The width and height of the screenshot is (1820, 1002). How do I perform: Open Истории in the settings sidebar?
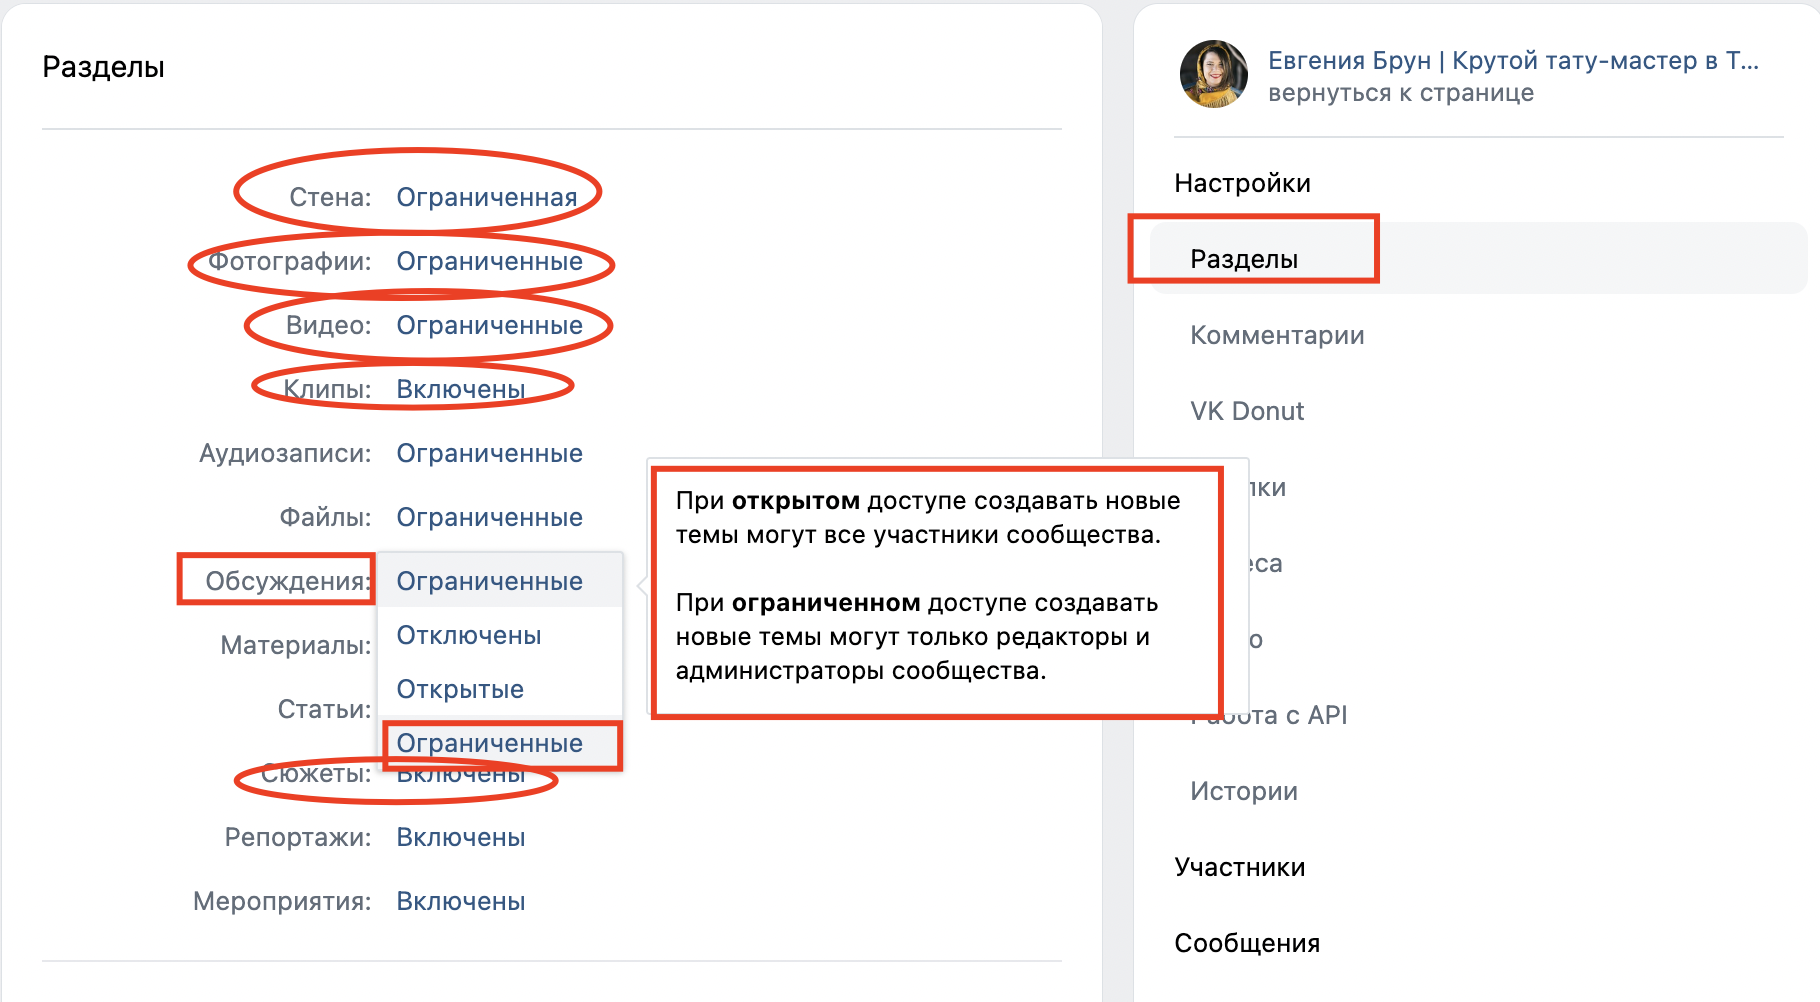pyautogui.click(x=1244, y=791)
